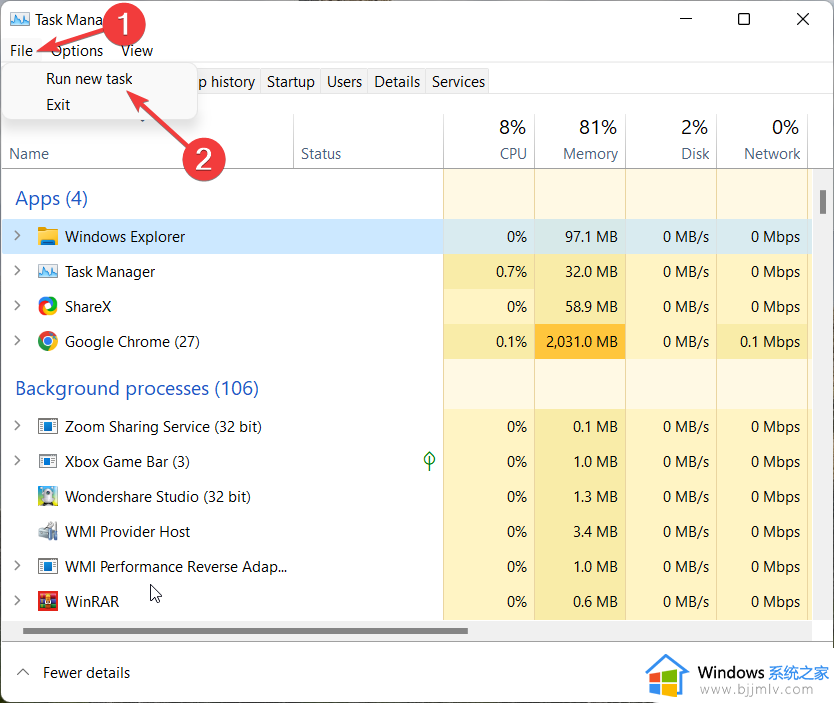The image size is (834, 703).
Task: Maximize the Task Manager window
Action: click(x=744, y=19)
